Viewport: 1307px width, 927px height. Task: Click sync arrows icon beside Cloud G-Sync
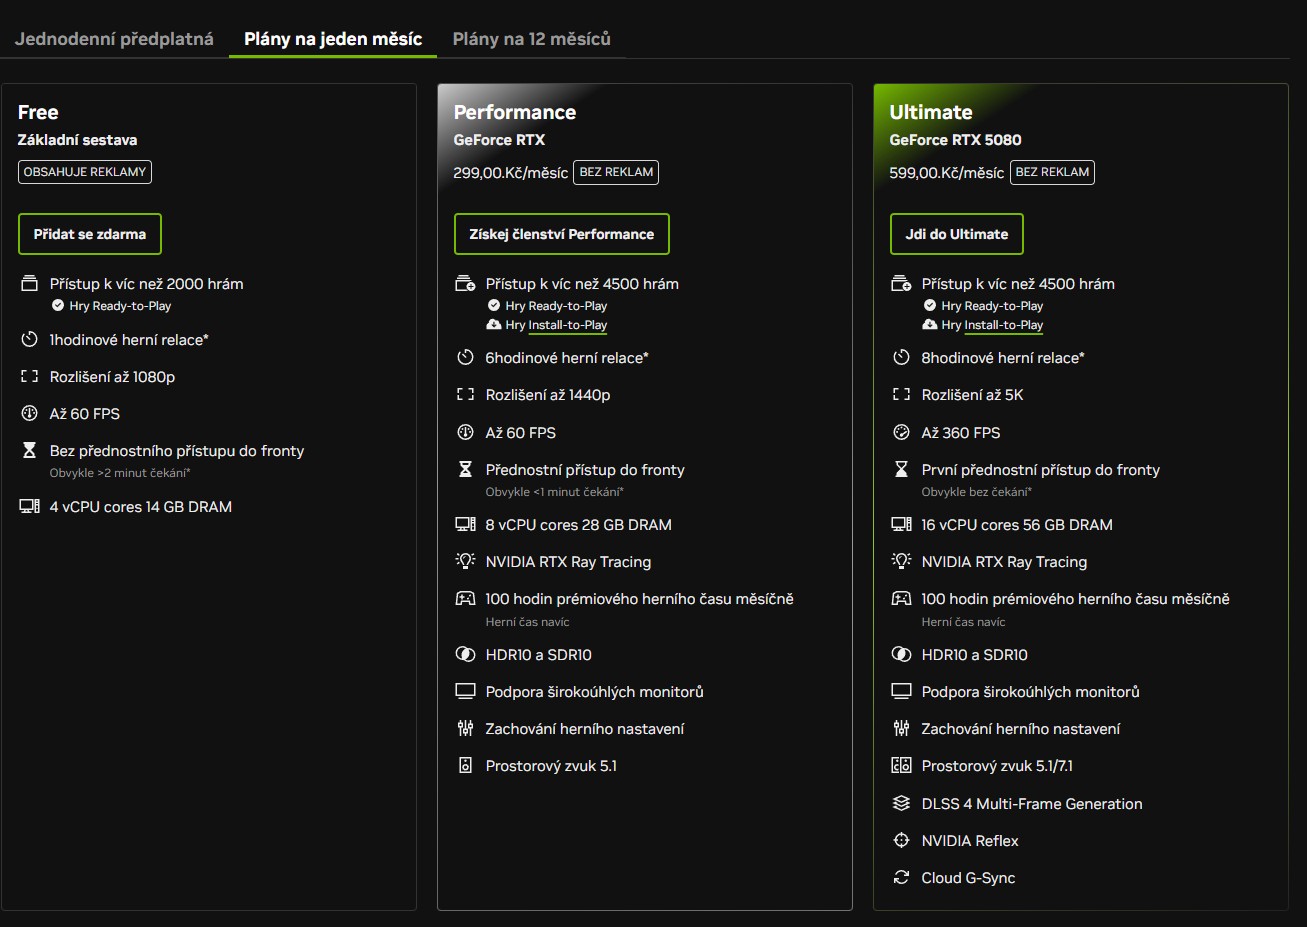click(x=901, y=878)
